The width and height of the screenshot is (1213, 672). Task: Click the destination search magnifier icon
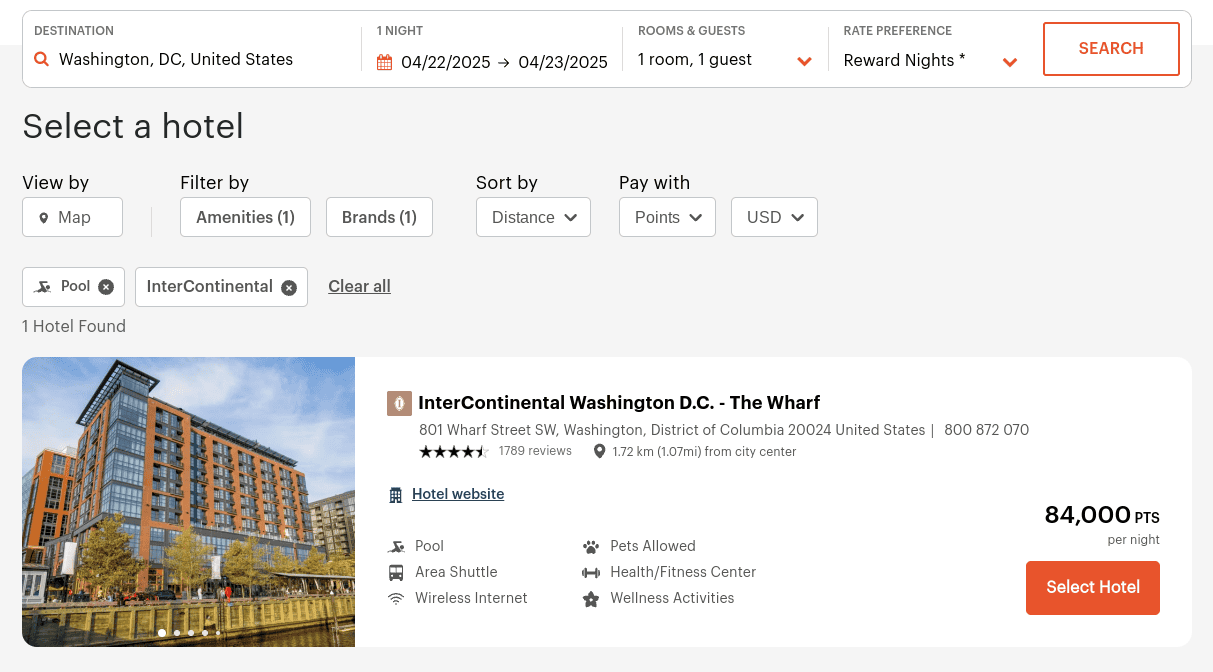click(42, 60)
